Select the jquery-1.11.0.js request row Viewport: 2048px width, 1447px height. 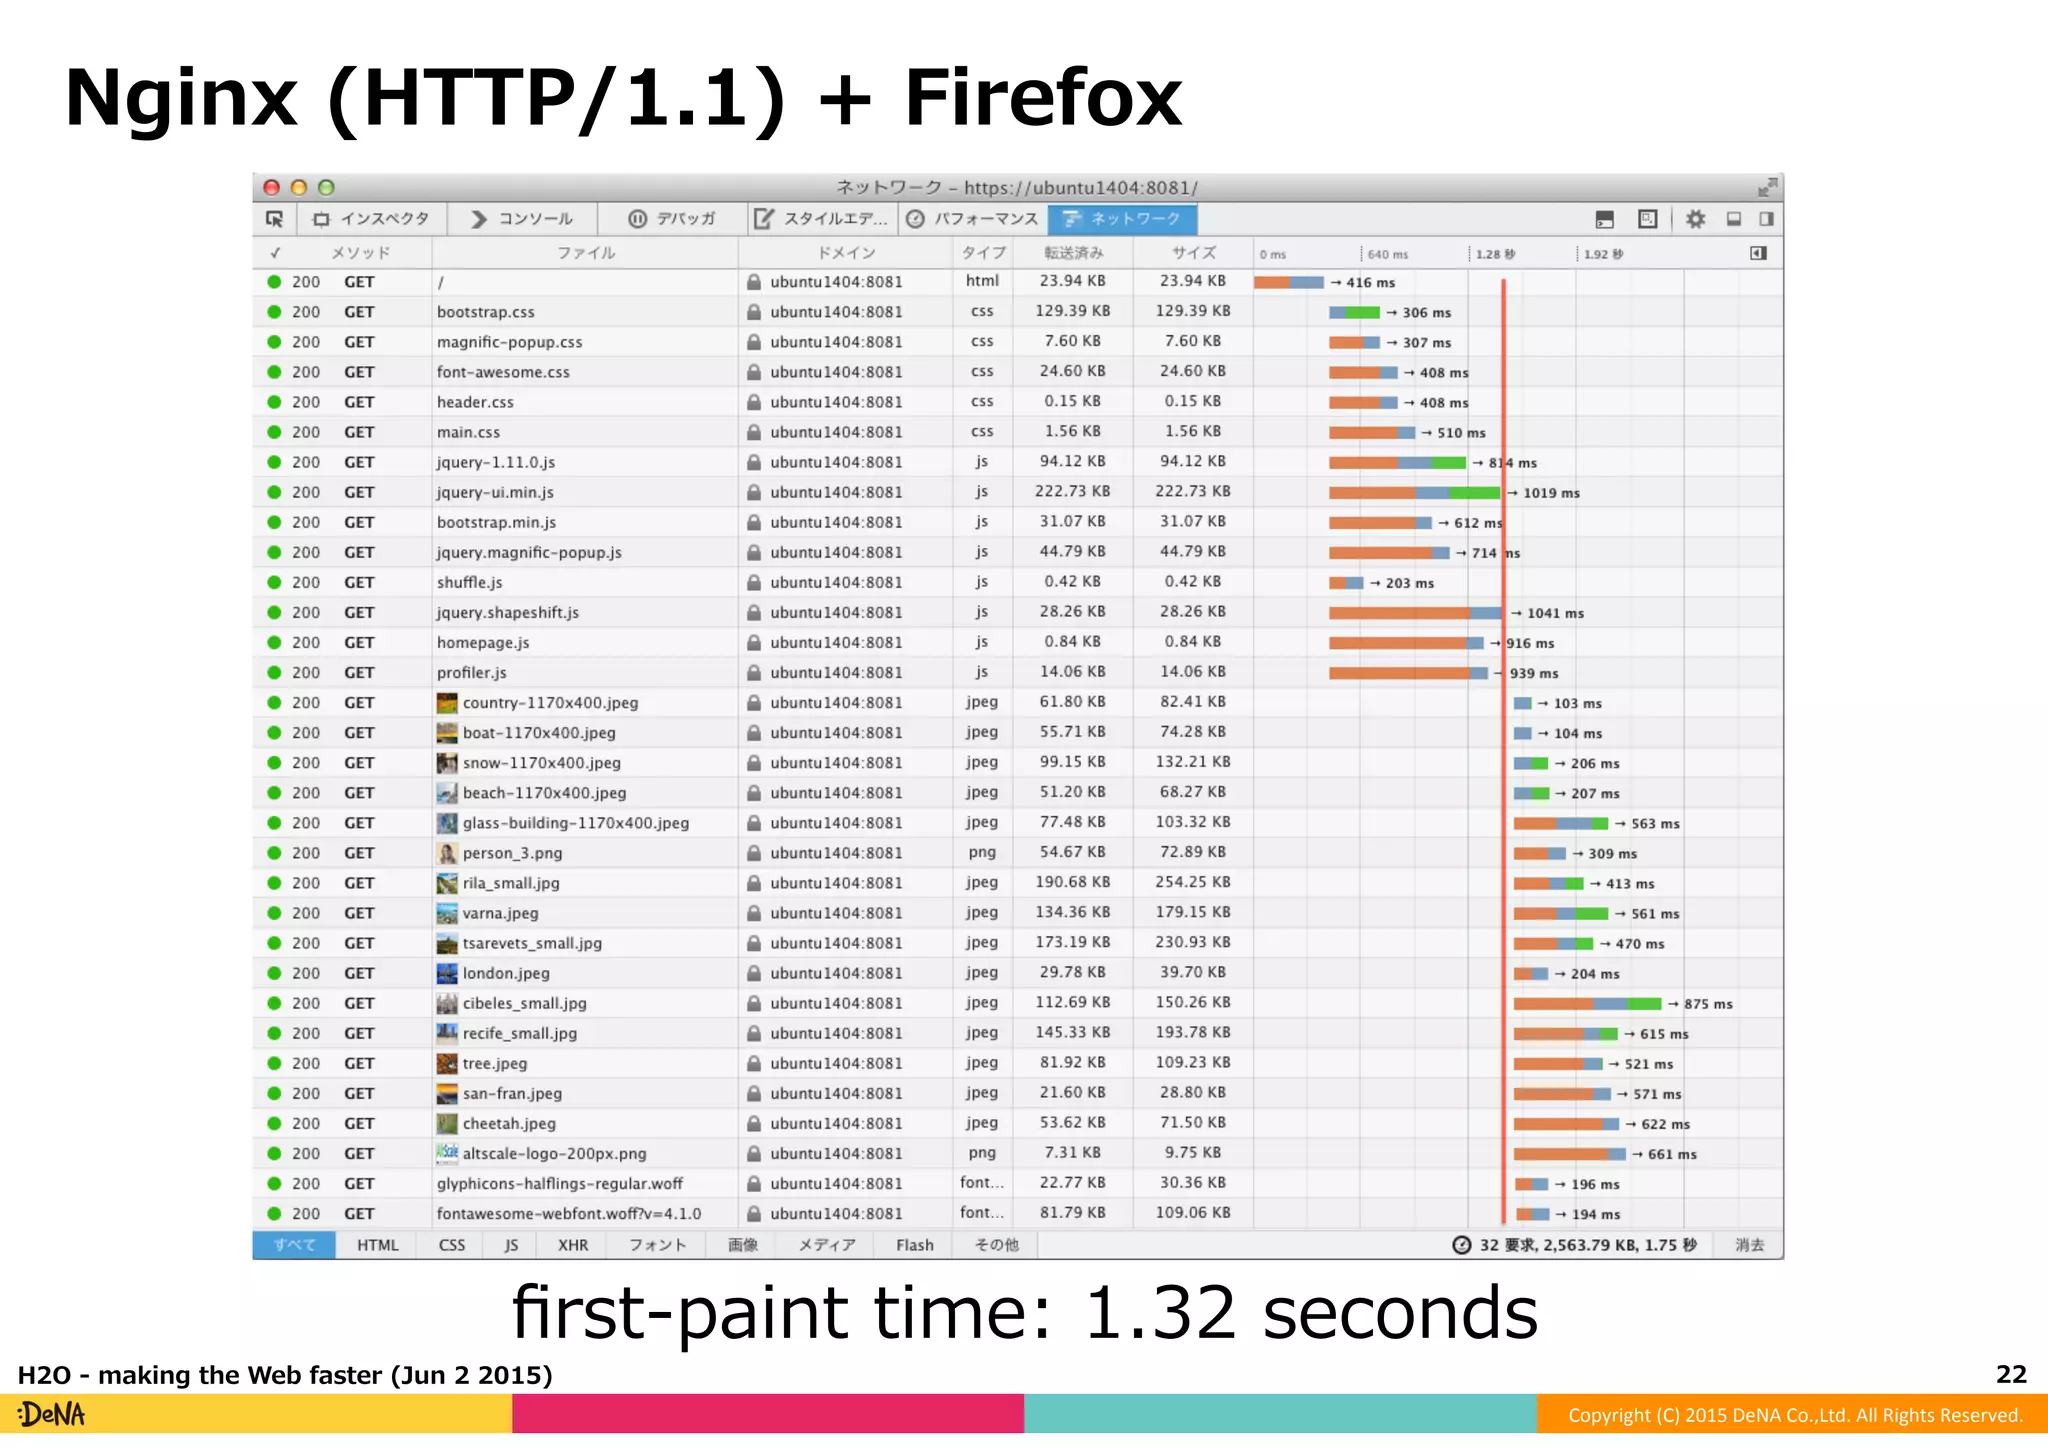[x=1018, y=462]
